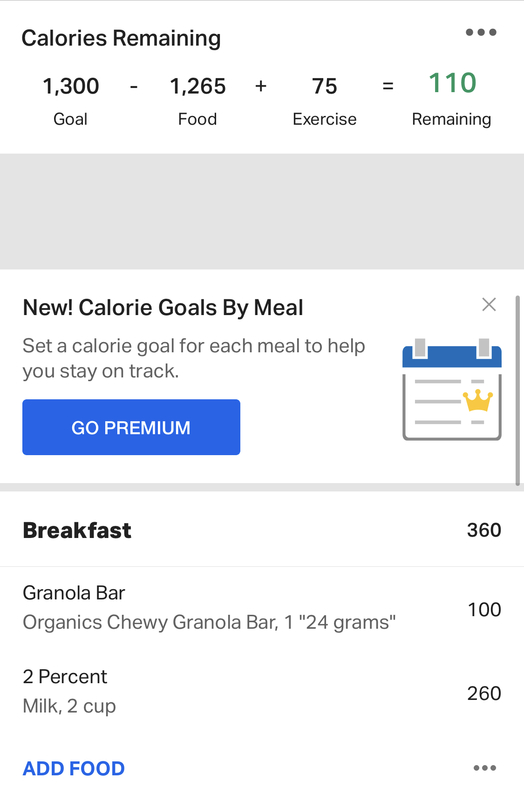Viewport: 524px width, 800px height.
Task: Tap the 75 Exercise value
Action: pos(325,86)
